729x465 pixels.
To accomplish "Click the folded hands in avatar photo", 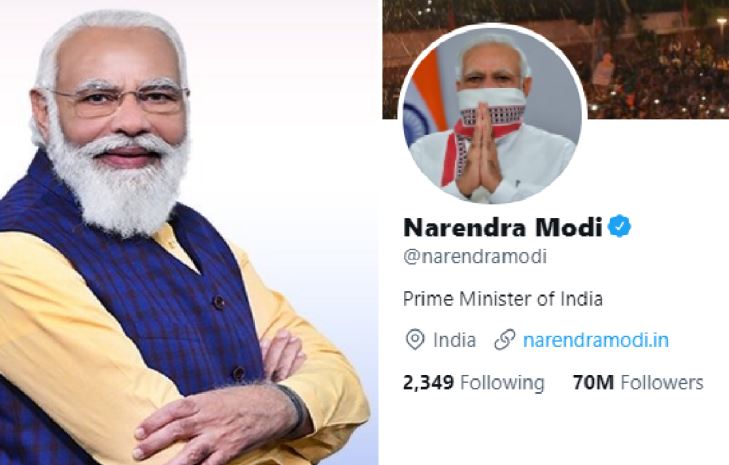I will point(479,151).
